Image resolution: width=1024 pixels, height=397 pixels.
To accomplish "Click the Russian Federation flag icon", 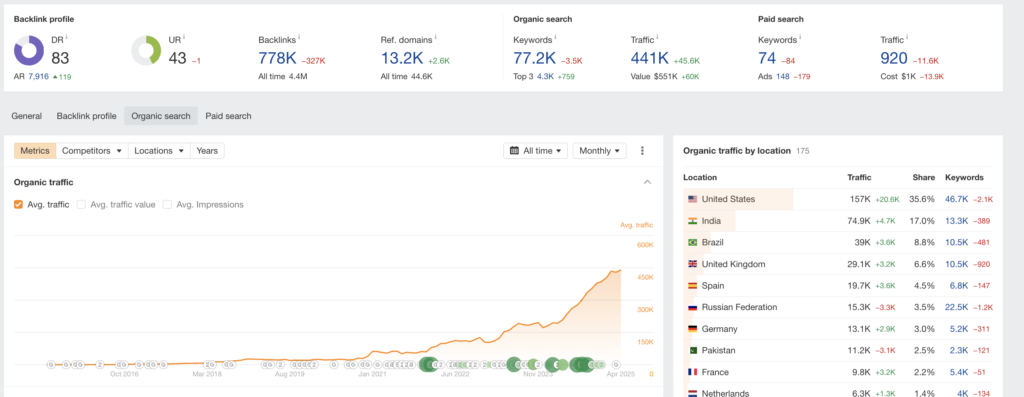I will [x=692, y=307].
